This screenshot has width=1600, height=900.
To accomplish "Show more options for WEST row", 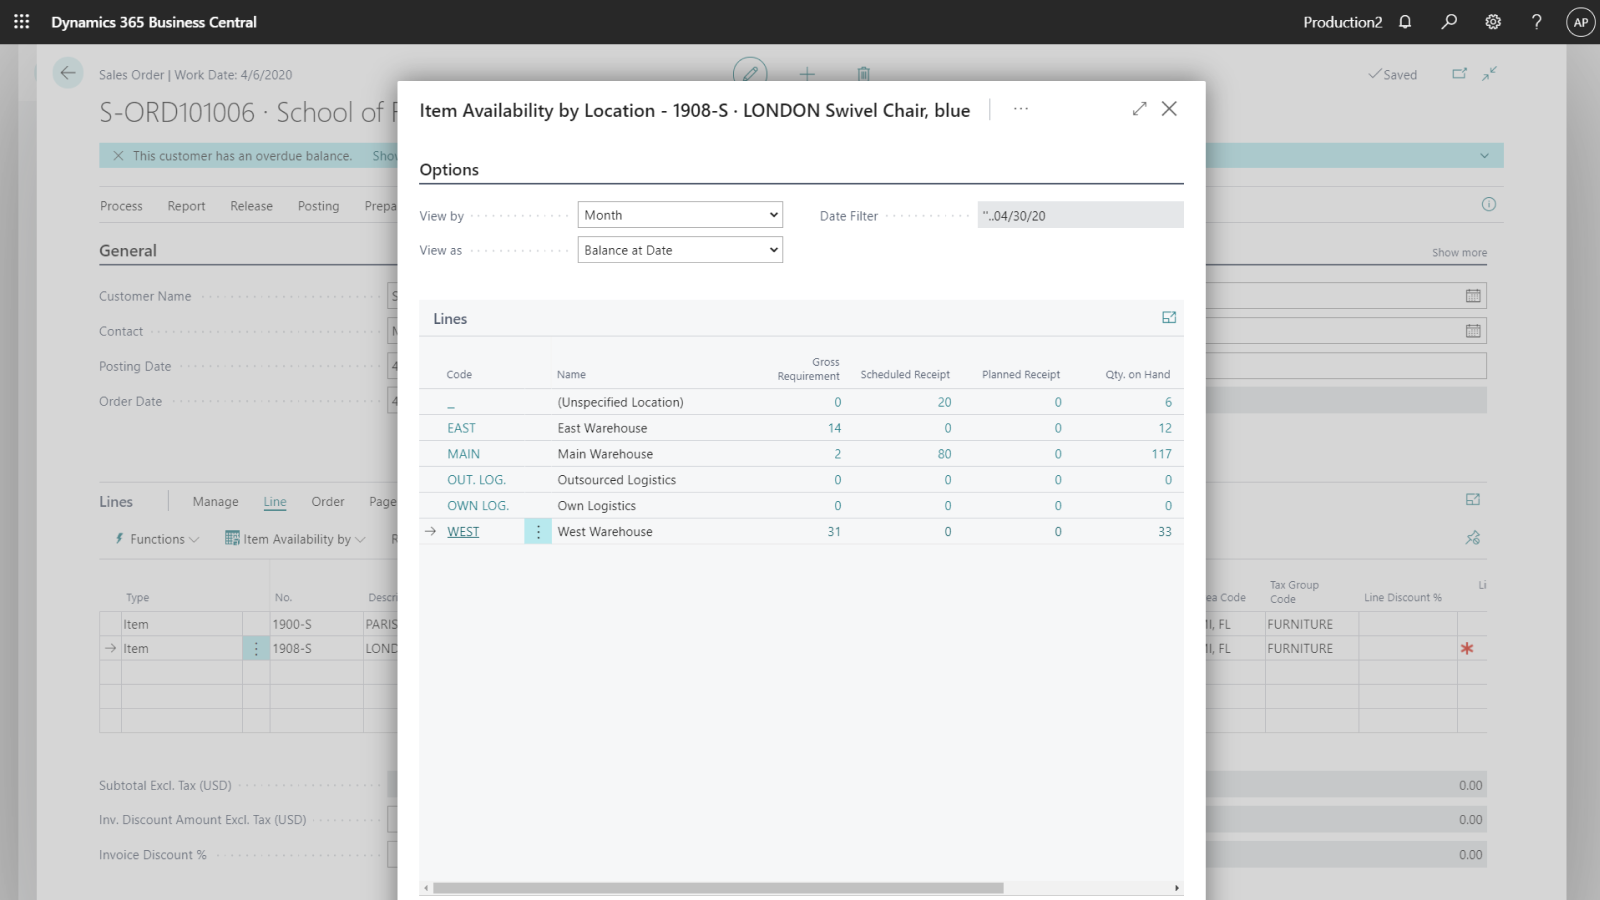I will pos(538,532).
